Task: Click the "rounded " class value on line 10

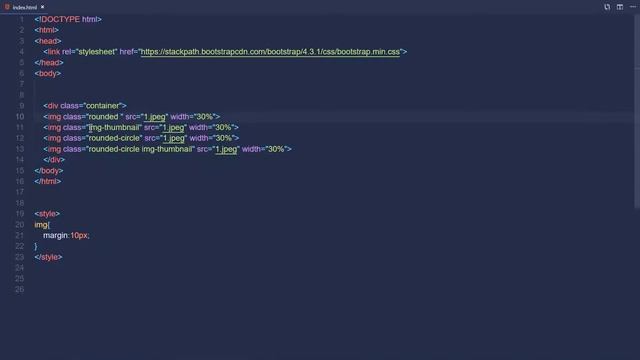Action: point(104,117)
